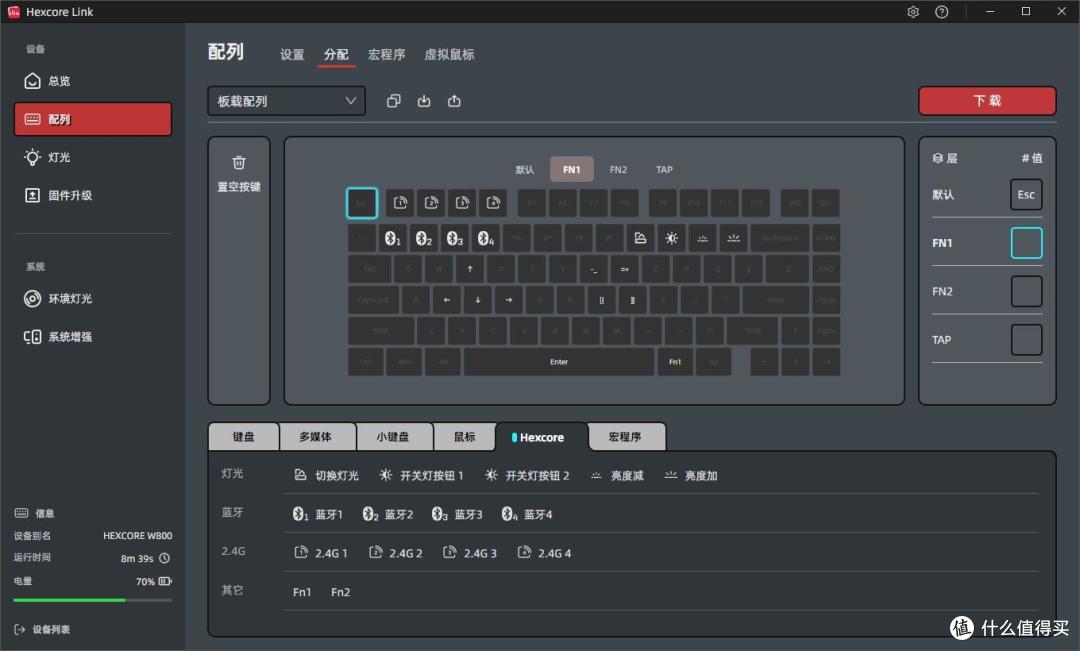Image resolution: width=1080 pixels, height=651 pixels.
Task: Switch to the 设置 tab
Action: pyautogui.click(x=292, y=54)
